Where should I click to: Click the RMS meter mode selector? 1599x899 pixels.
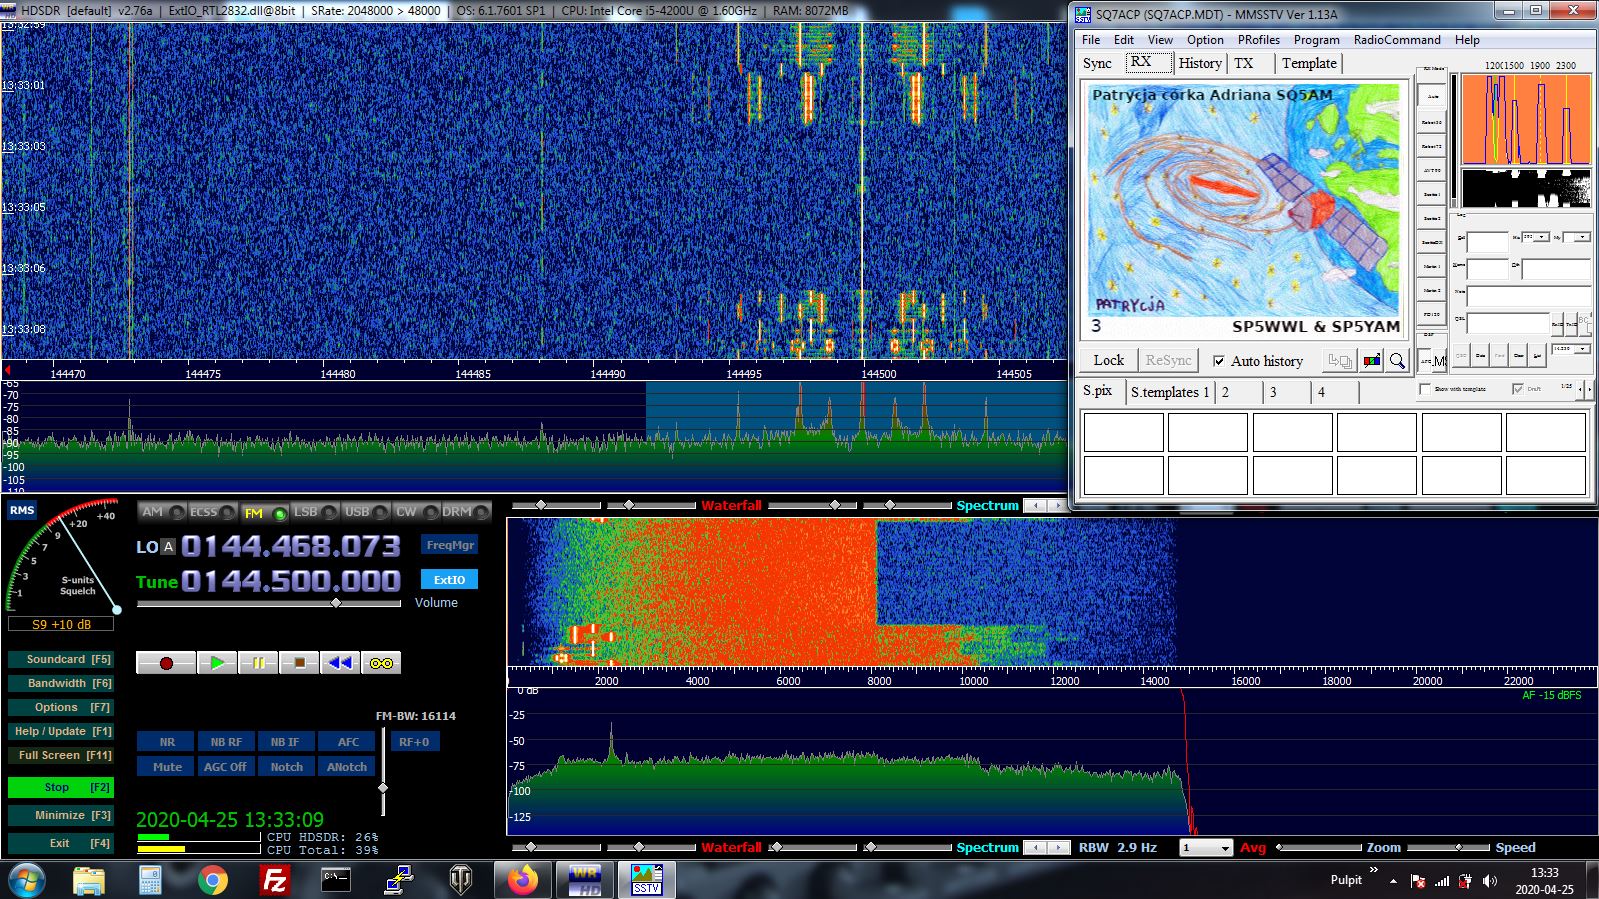point(22,510)
